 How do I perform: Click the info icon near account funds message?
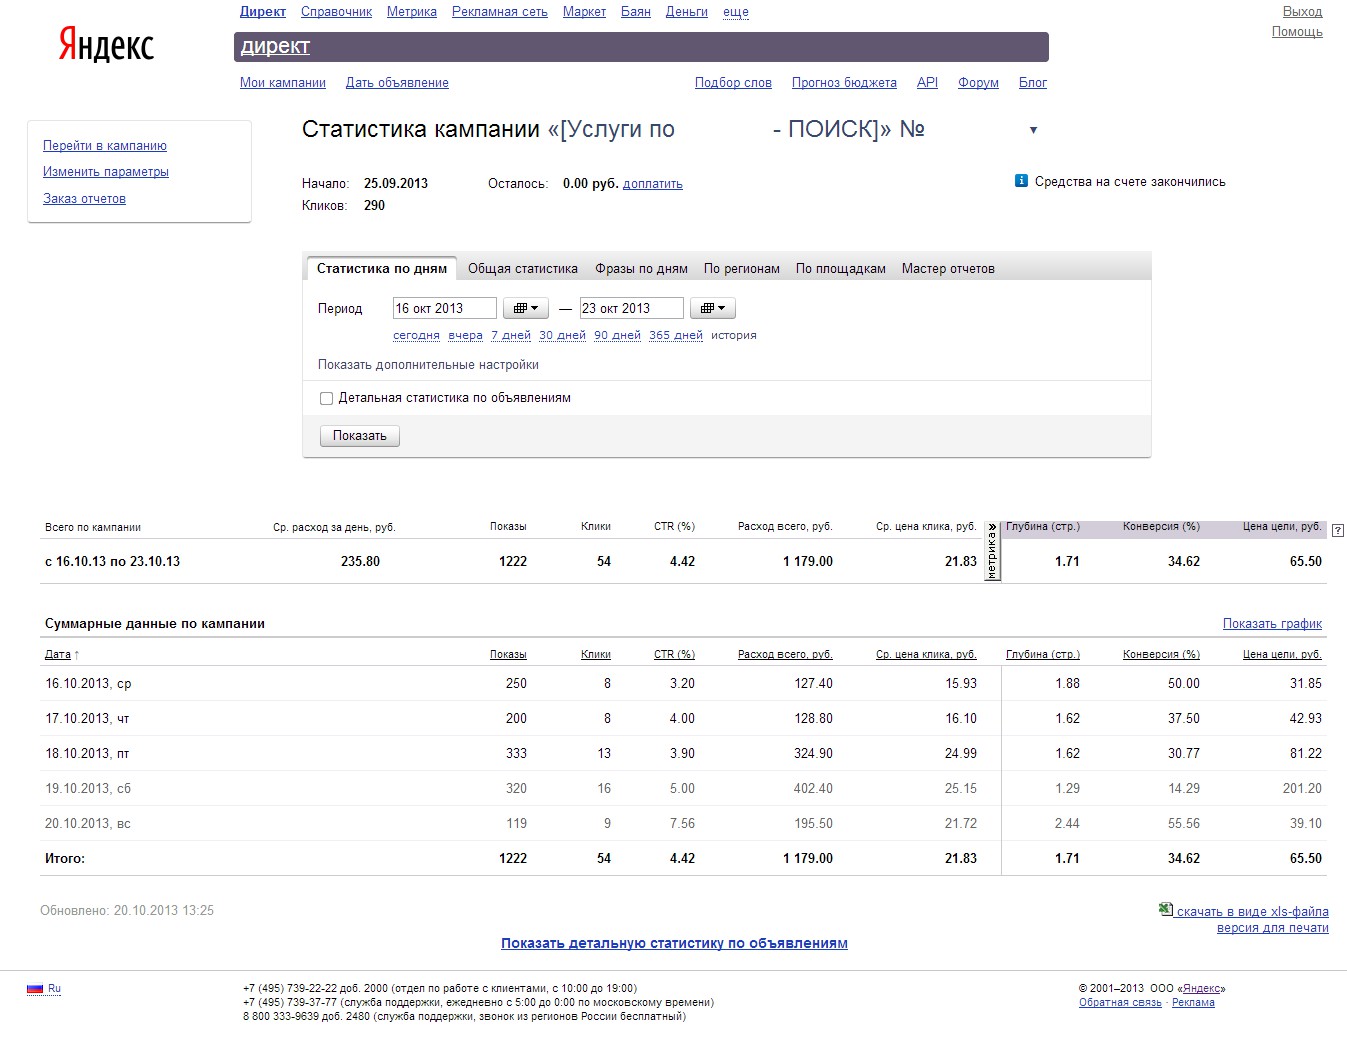1021,181
